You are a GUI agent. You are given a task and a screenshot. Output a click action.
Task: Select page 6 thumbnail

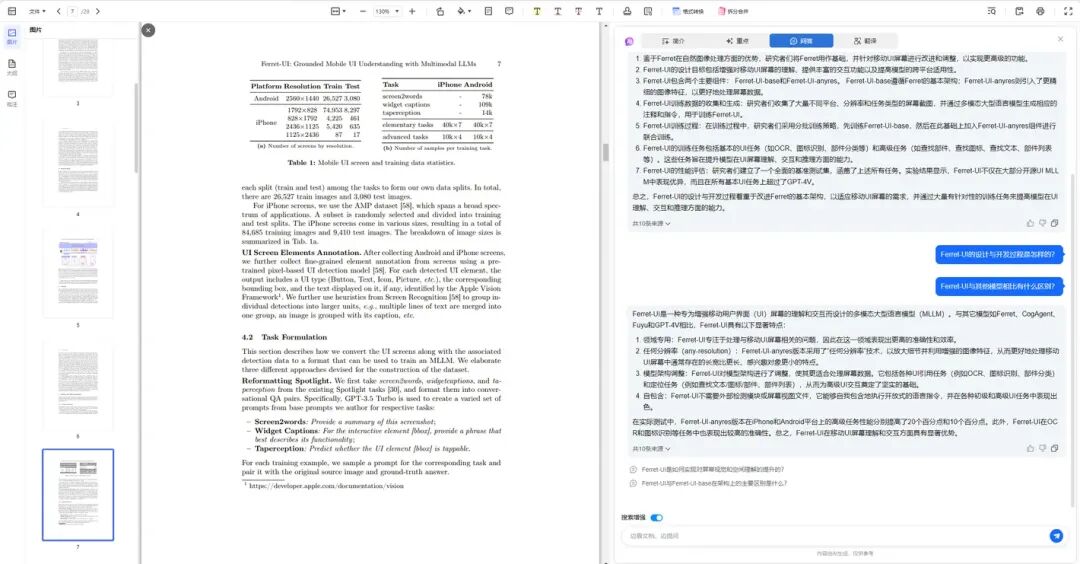click(x=78, y=383)
